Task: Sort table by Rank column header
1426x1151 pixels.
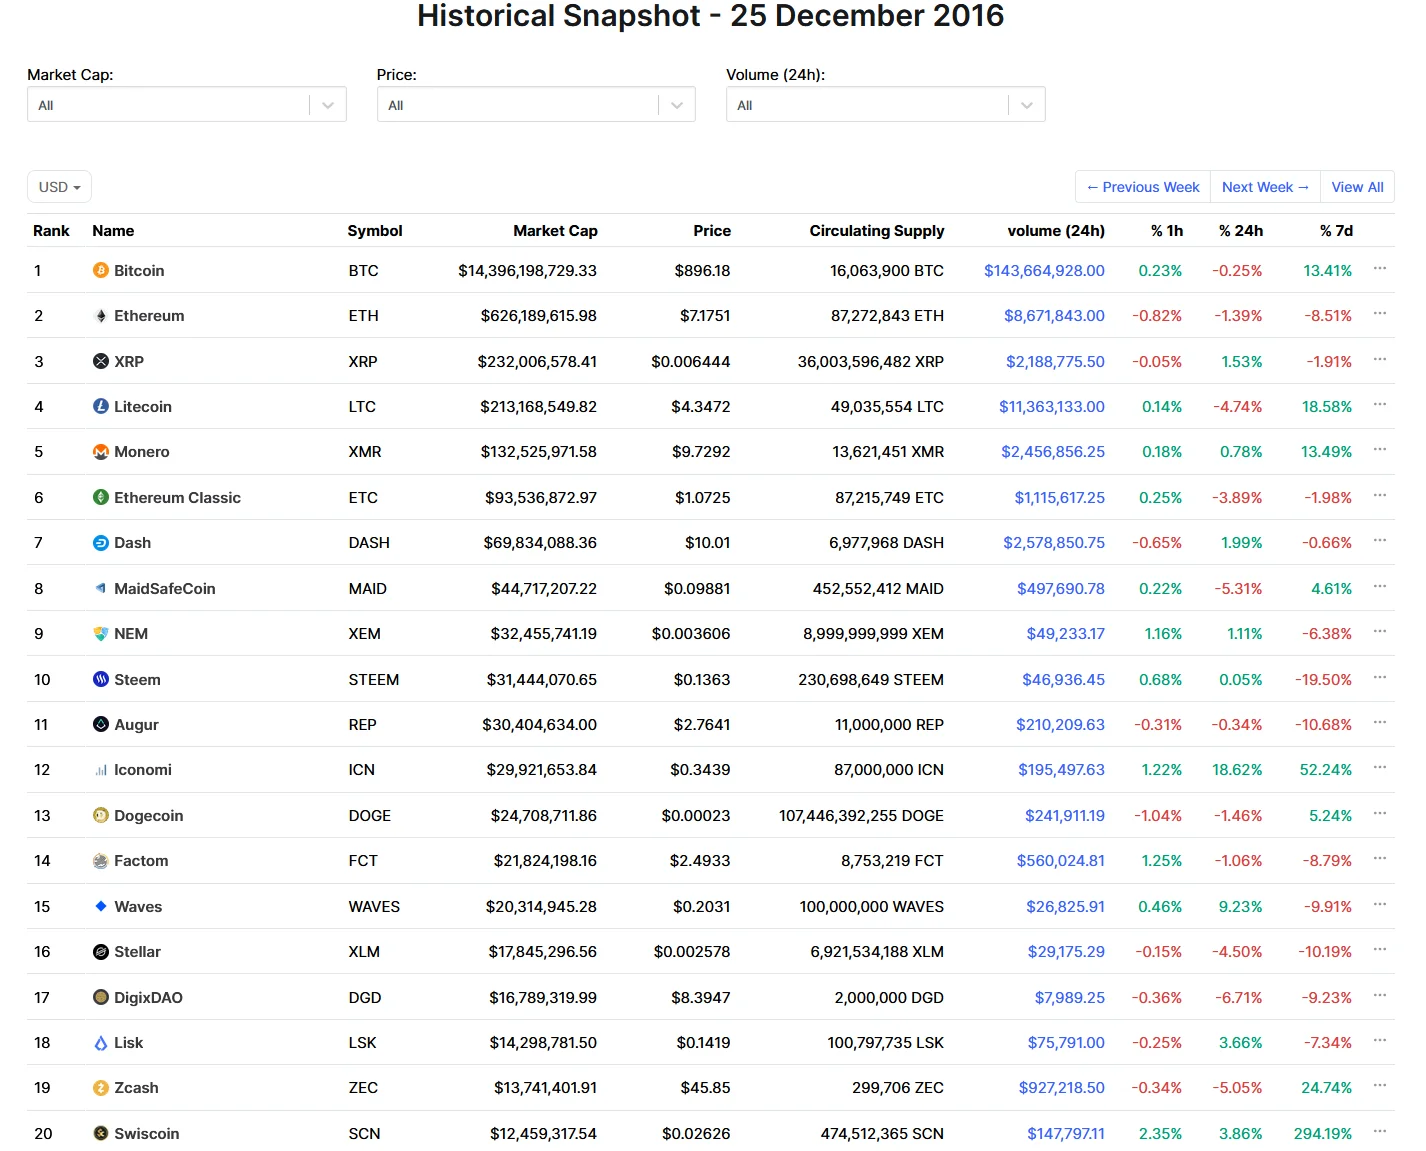Action: [x=51, y=231]
